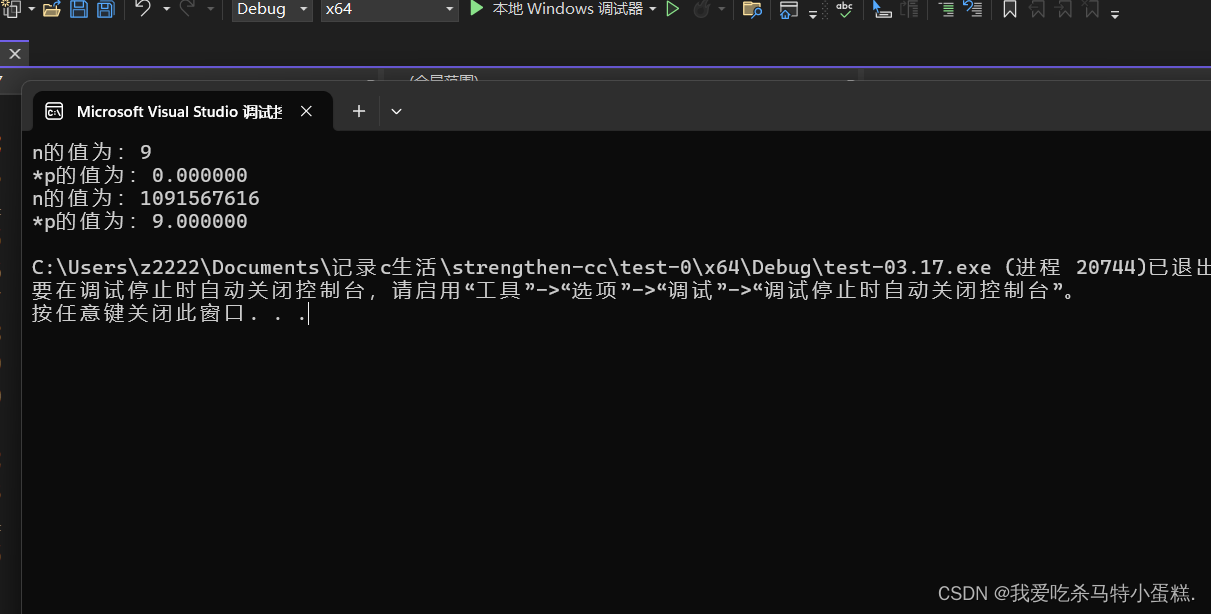This screenshot has height=614, width=1211.
Task: Close the debug console tab
Action: click(x=306, y=112)
